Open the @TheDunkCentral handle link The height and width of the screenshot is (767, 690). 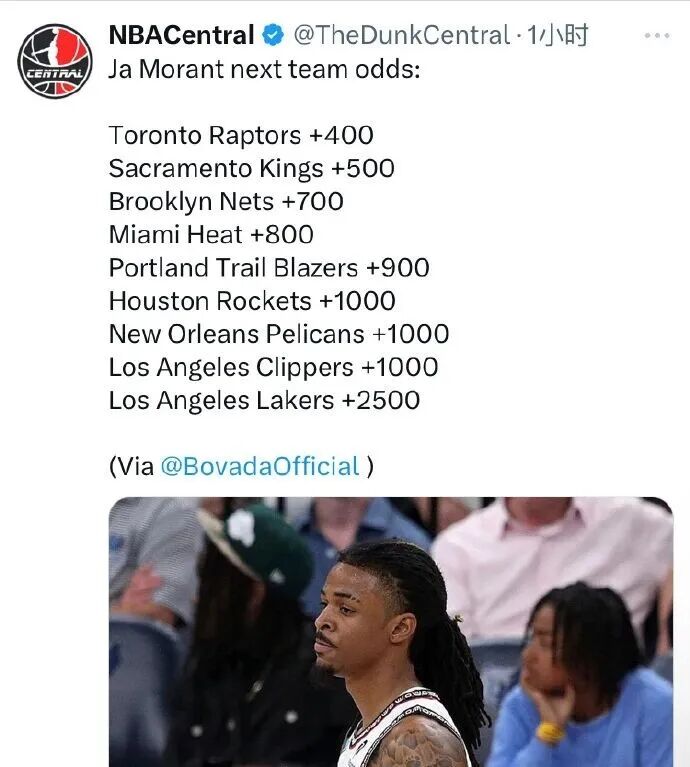tap(401, 36)
